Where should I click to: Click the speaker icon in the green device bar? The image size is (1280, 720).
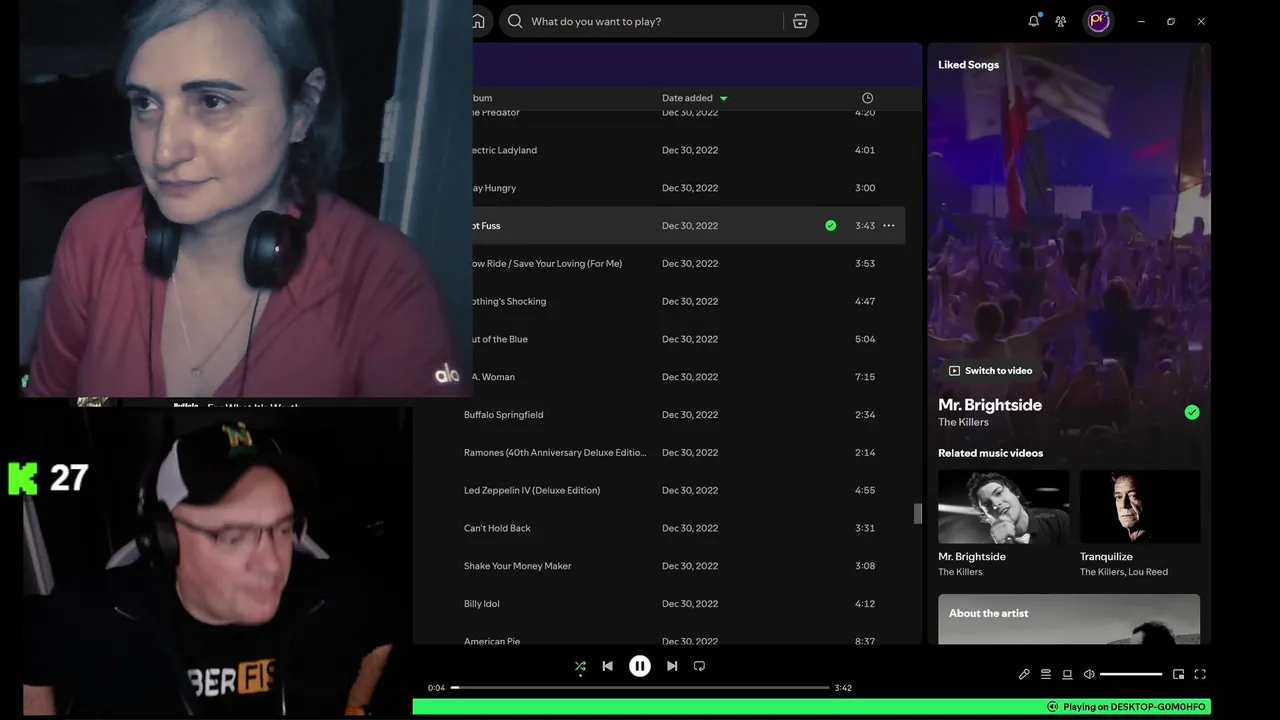1052,707
